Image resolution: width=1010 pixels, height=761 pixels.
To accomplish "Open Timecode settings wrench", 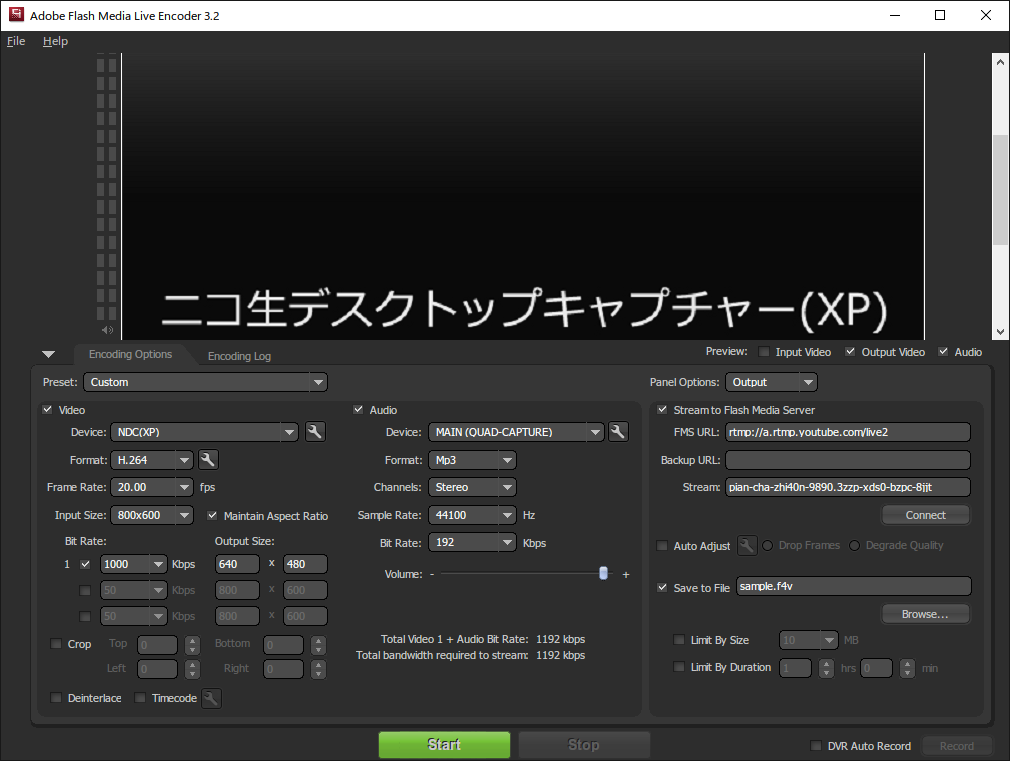I will click(x=211, y=698).
